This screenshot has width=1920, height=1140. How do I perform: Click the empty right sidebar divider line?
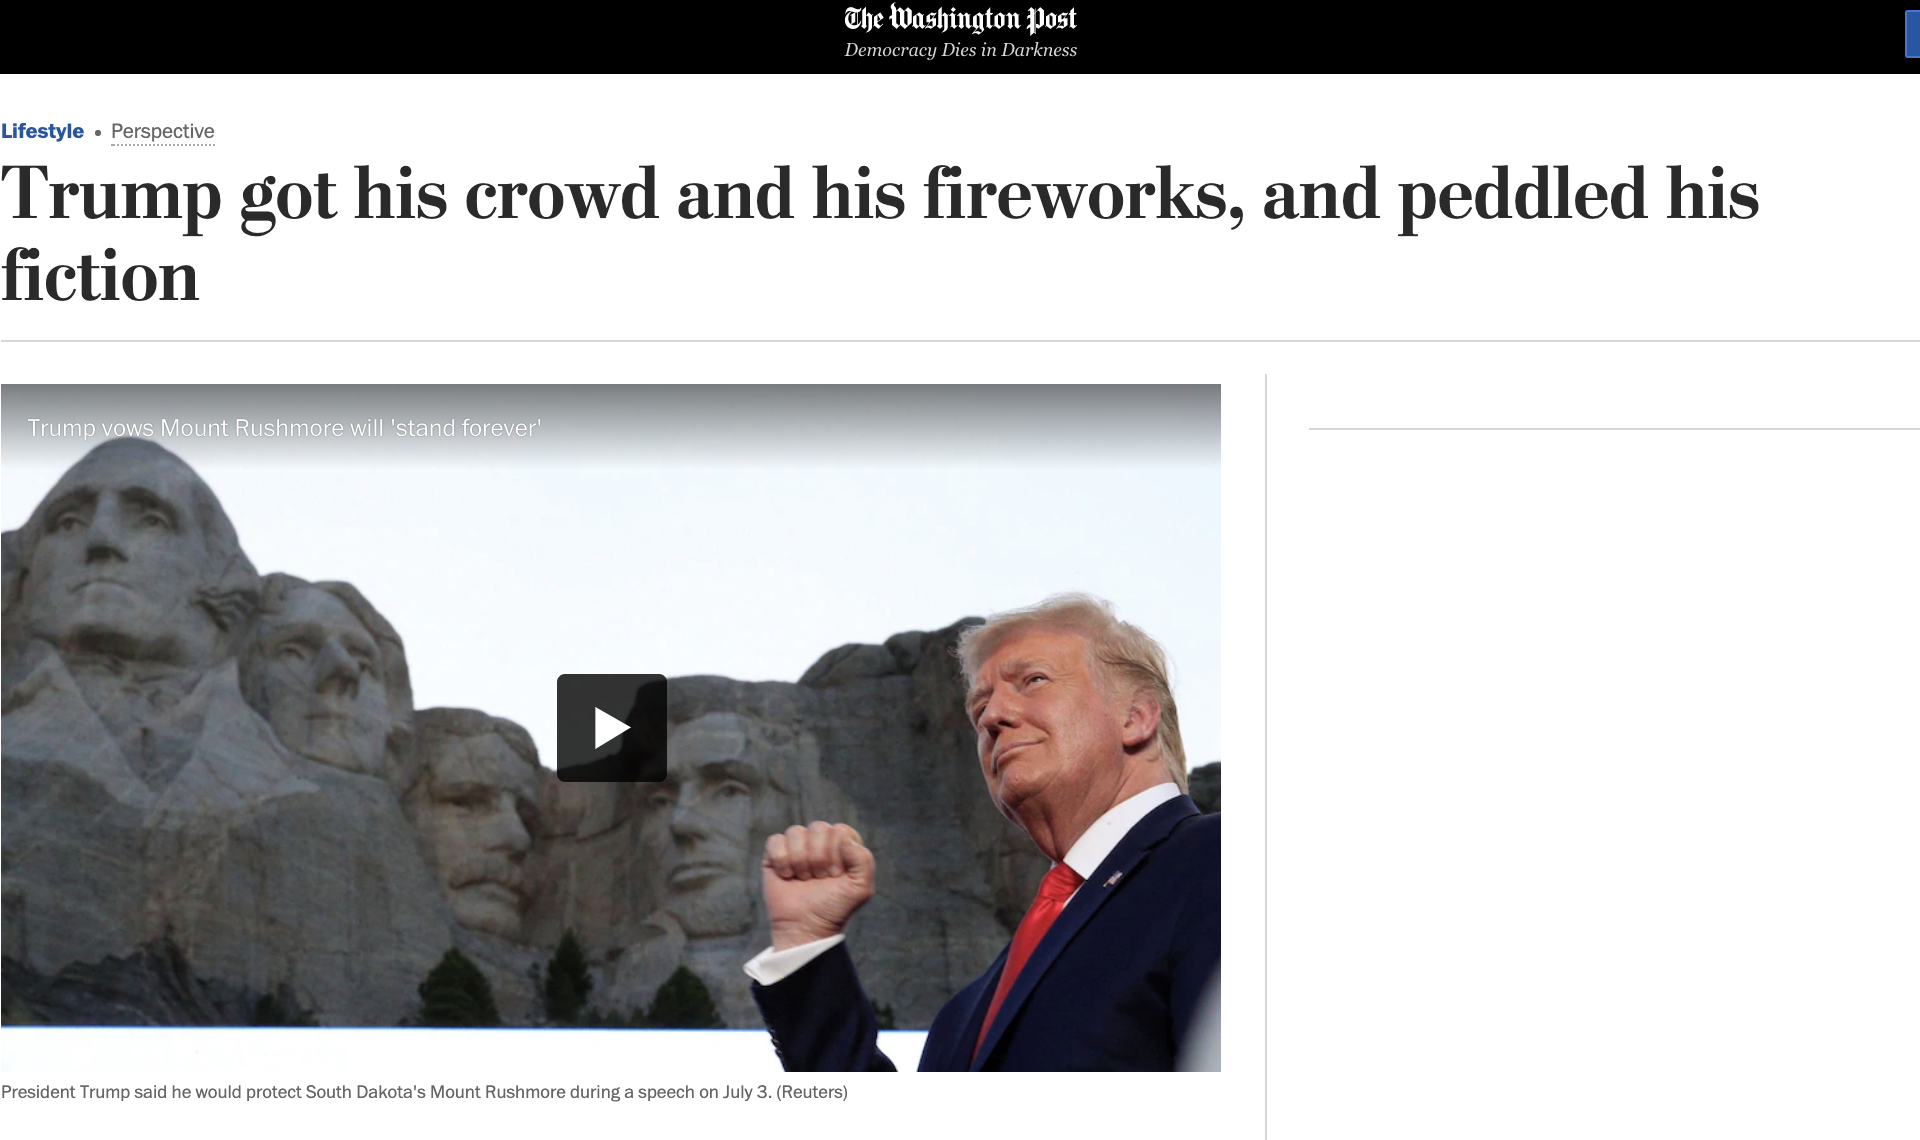(1614, 429)
